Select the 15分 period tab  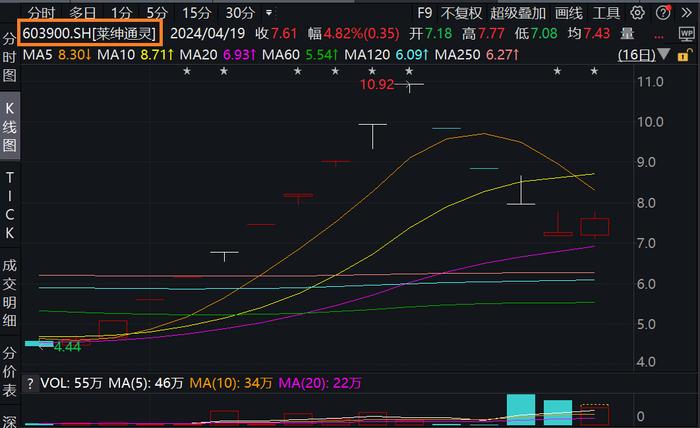point(196,13)
